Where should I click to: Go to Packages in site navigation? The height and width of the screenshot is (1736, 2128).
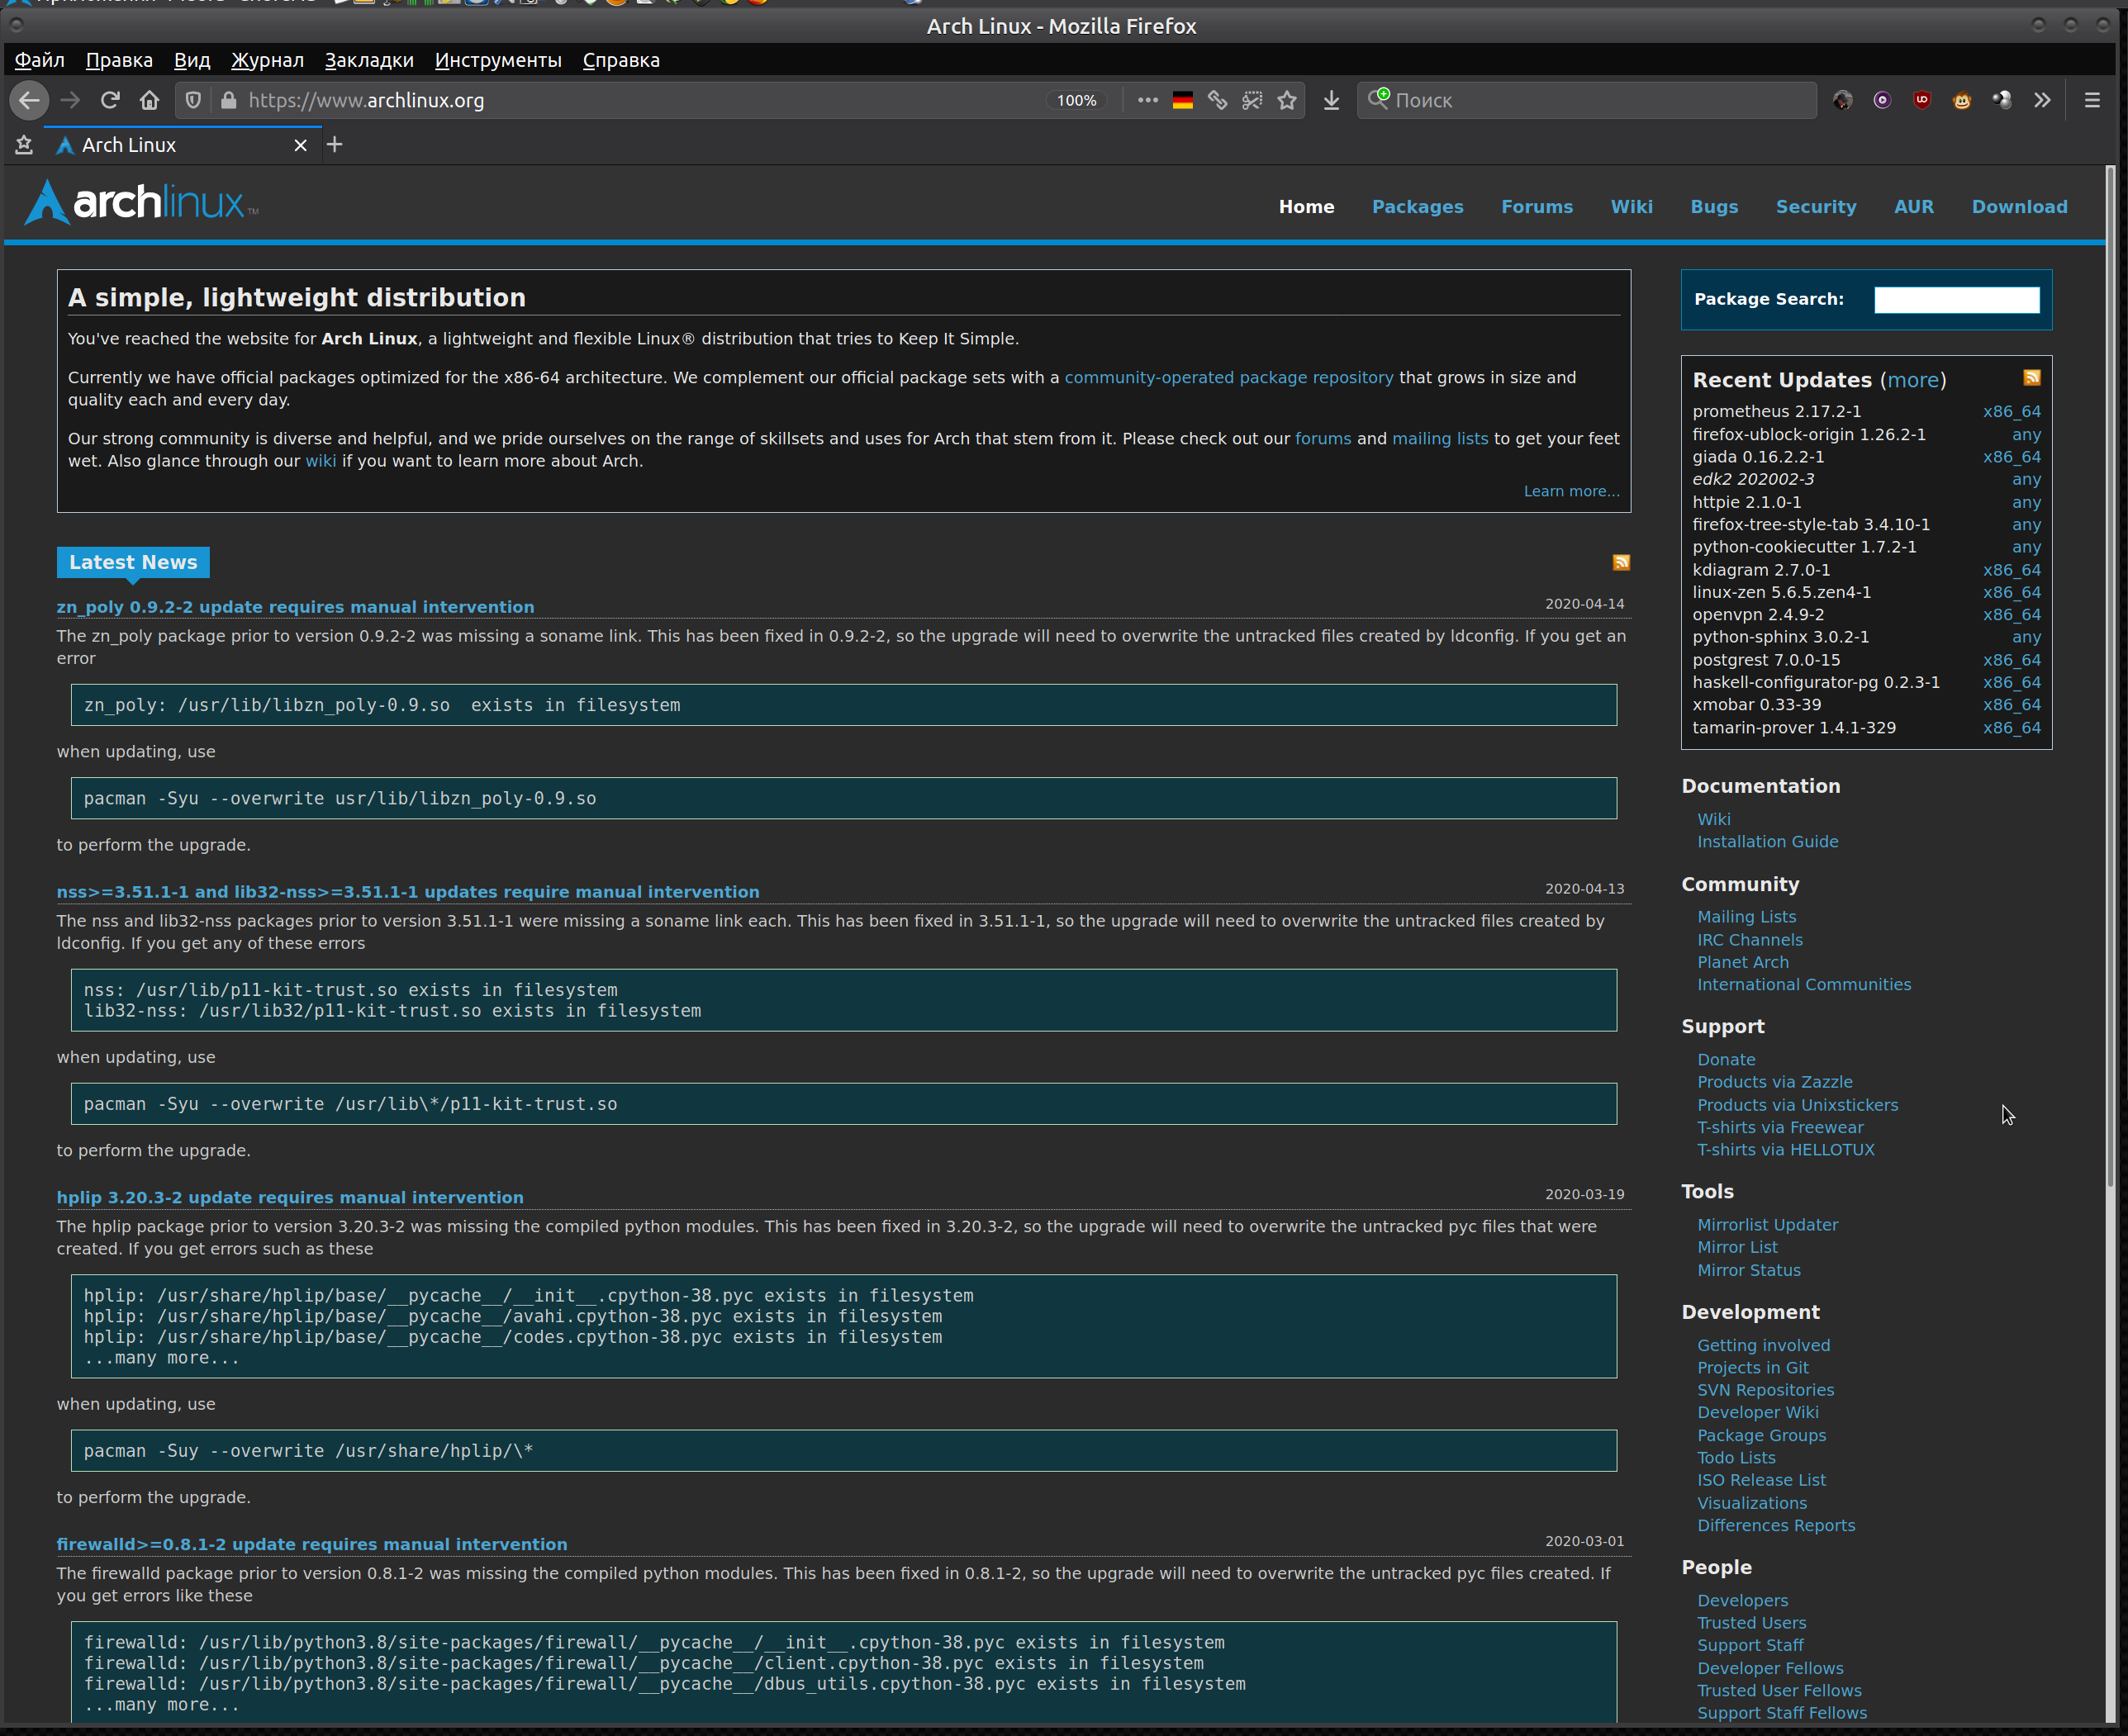(1417, 207)
